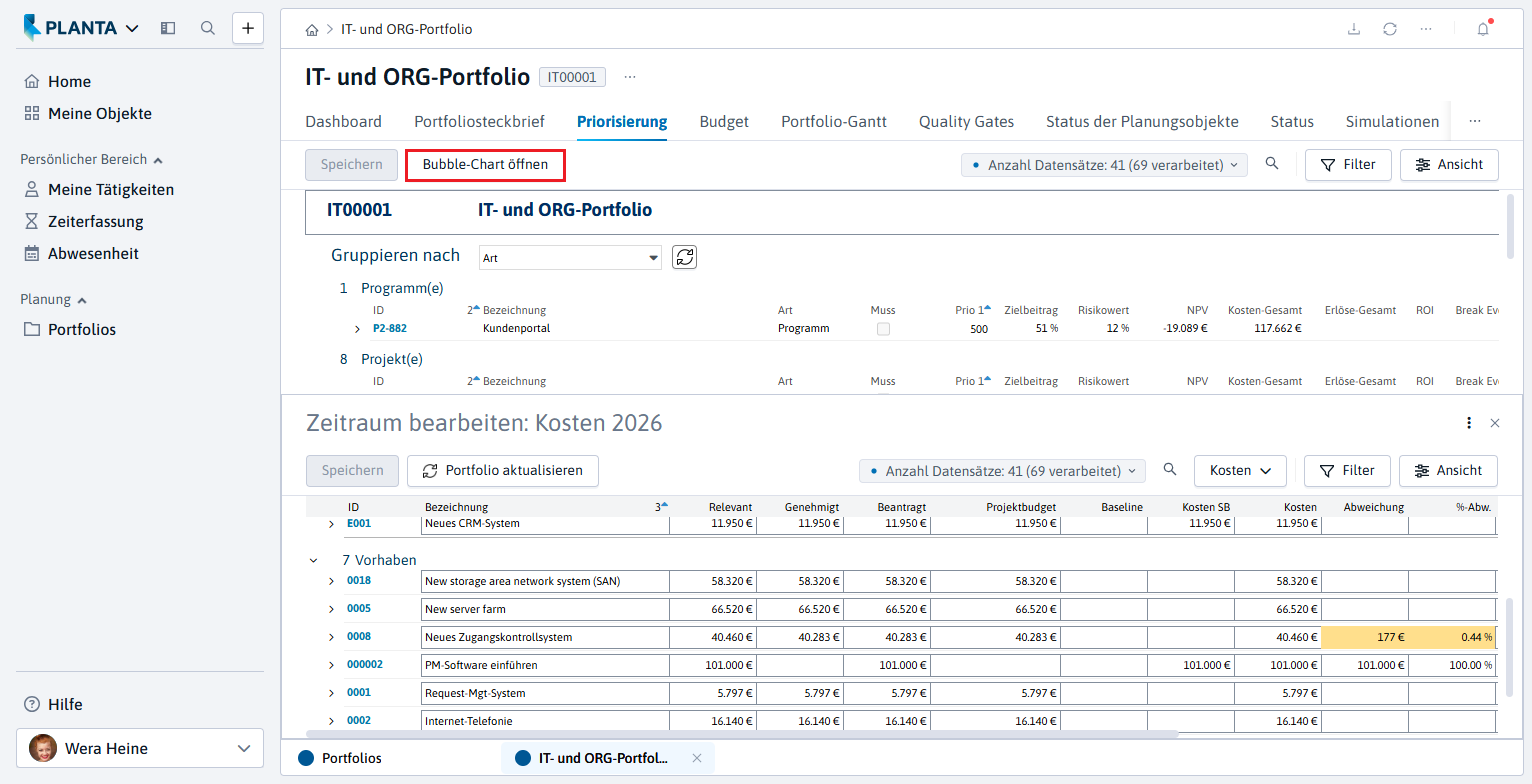Close the Zeitraum bearbeiten panel
The height and width of the screenshot is (784, 1532).
click(1495, 423)
